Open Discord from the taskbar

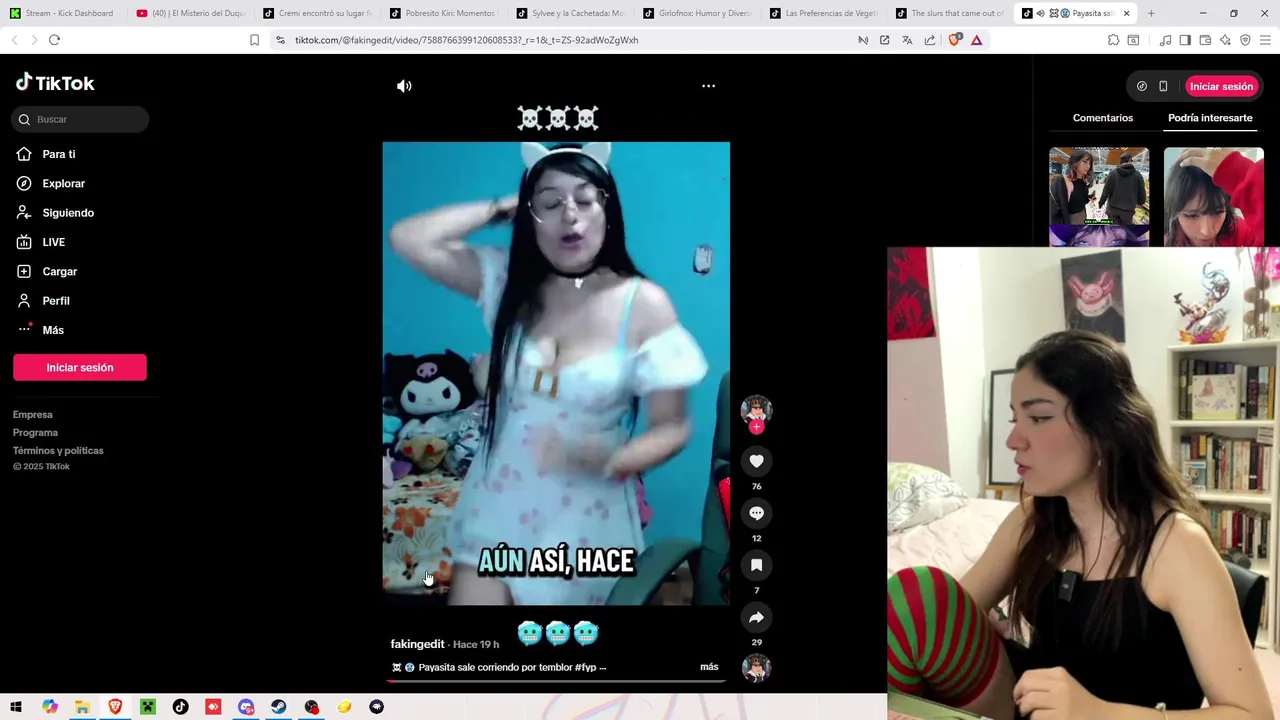[246, 707]
